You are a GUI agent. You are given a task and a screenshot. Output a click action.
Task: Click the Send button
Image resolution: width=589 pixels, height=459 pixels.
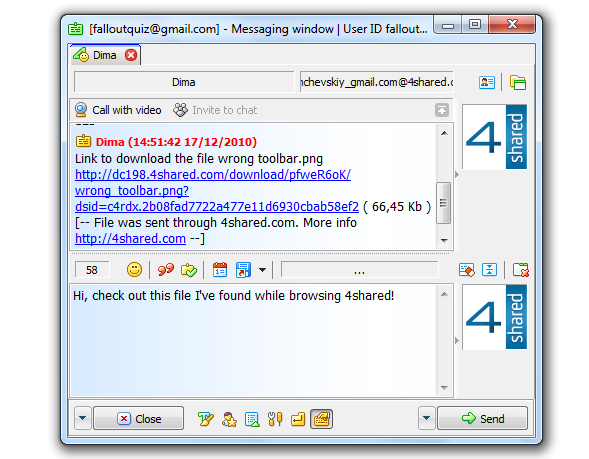coord(482,418)
